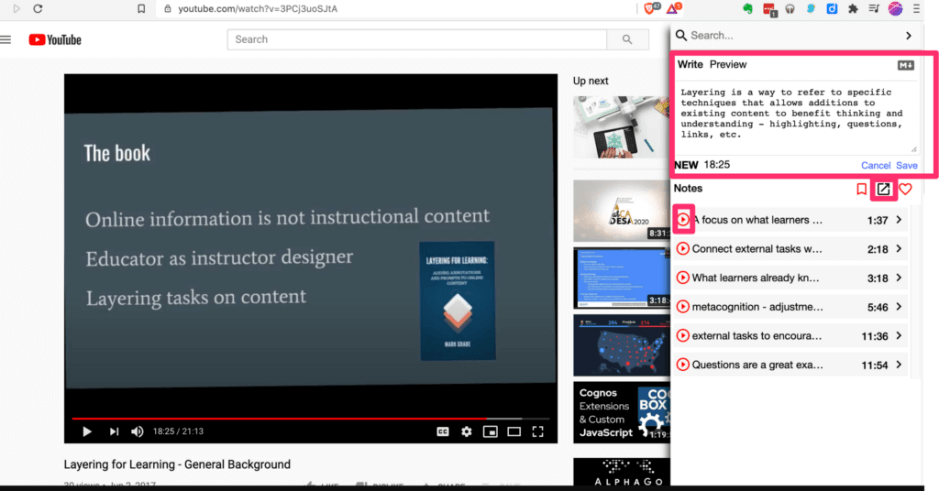Open the YouTube guide hamburger menu
The height and width of the screenshot is (491, 939).
pos(6,40)
